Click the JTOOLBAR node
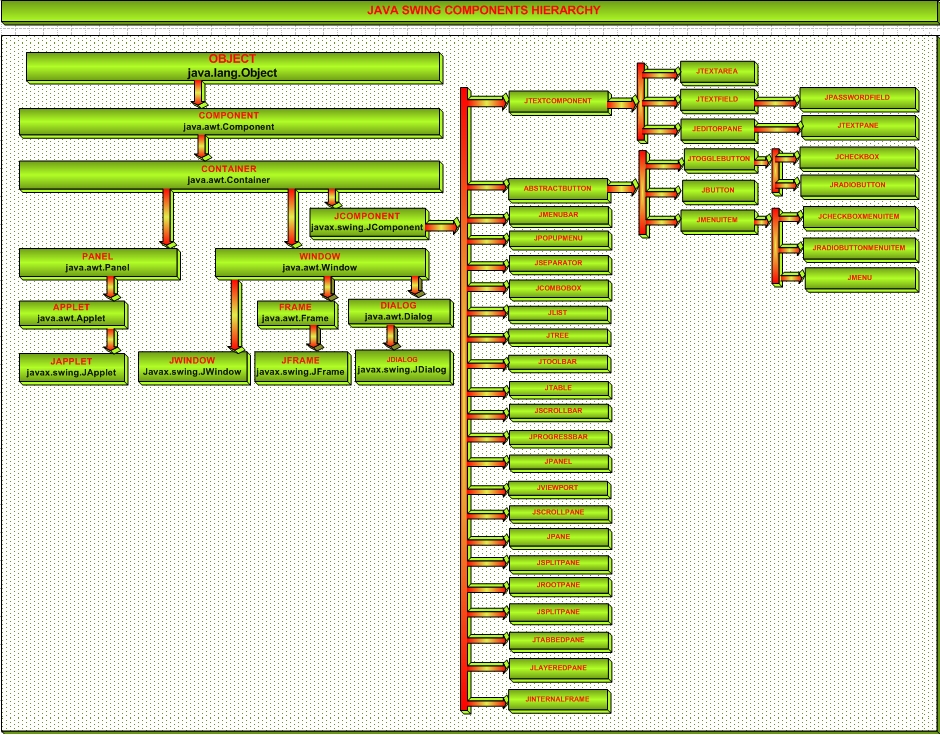 [559, 363]
